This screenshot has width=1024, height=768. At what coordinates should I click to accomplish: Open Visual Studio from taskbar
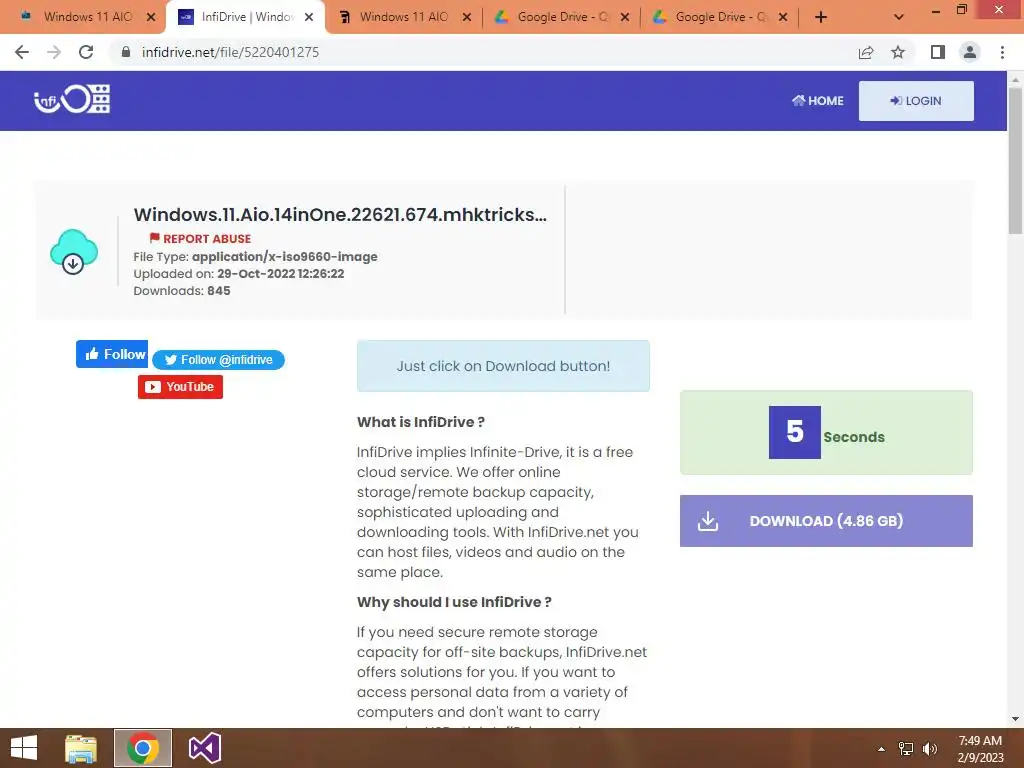(x=205, y=748)
